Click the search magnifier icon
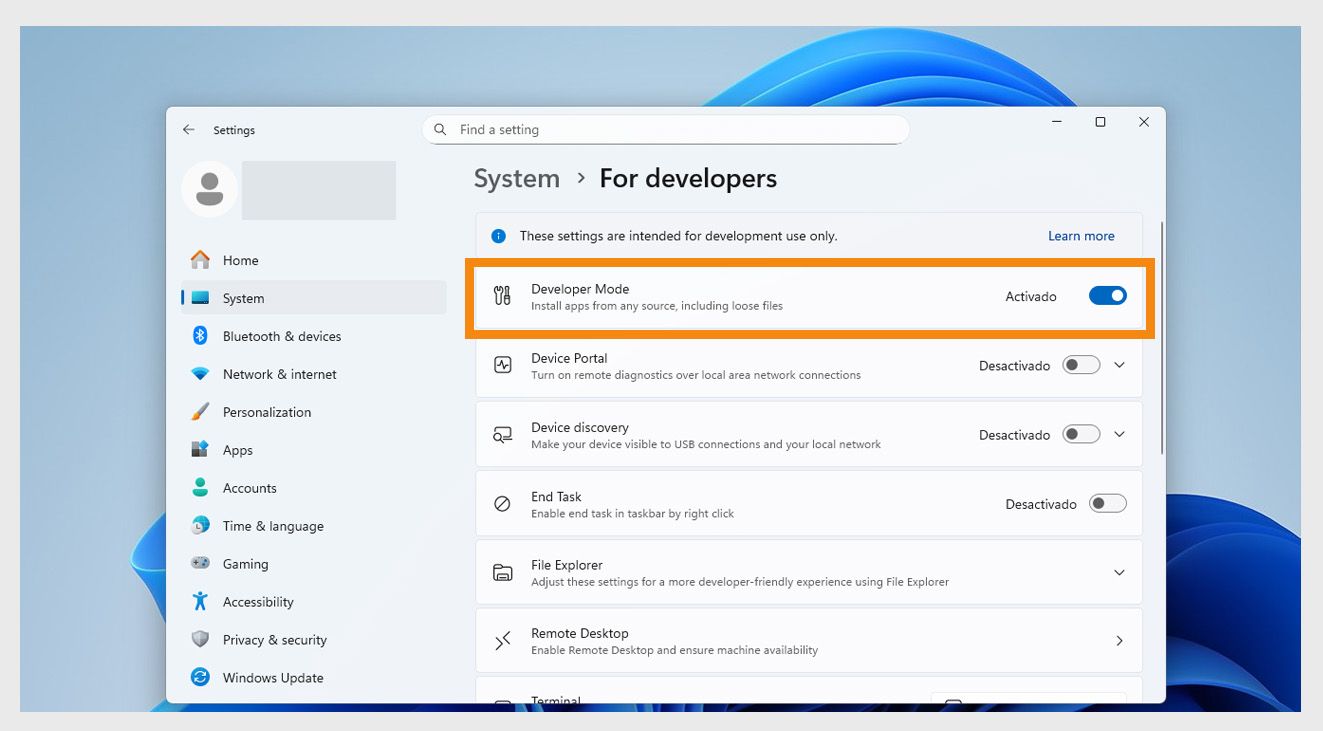 tap(441, 130)
